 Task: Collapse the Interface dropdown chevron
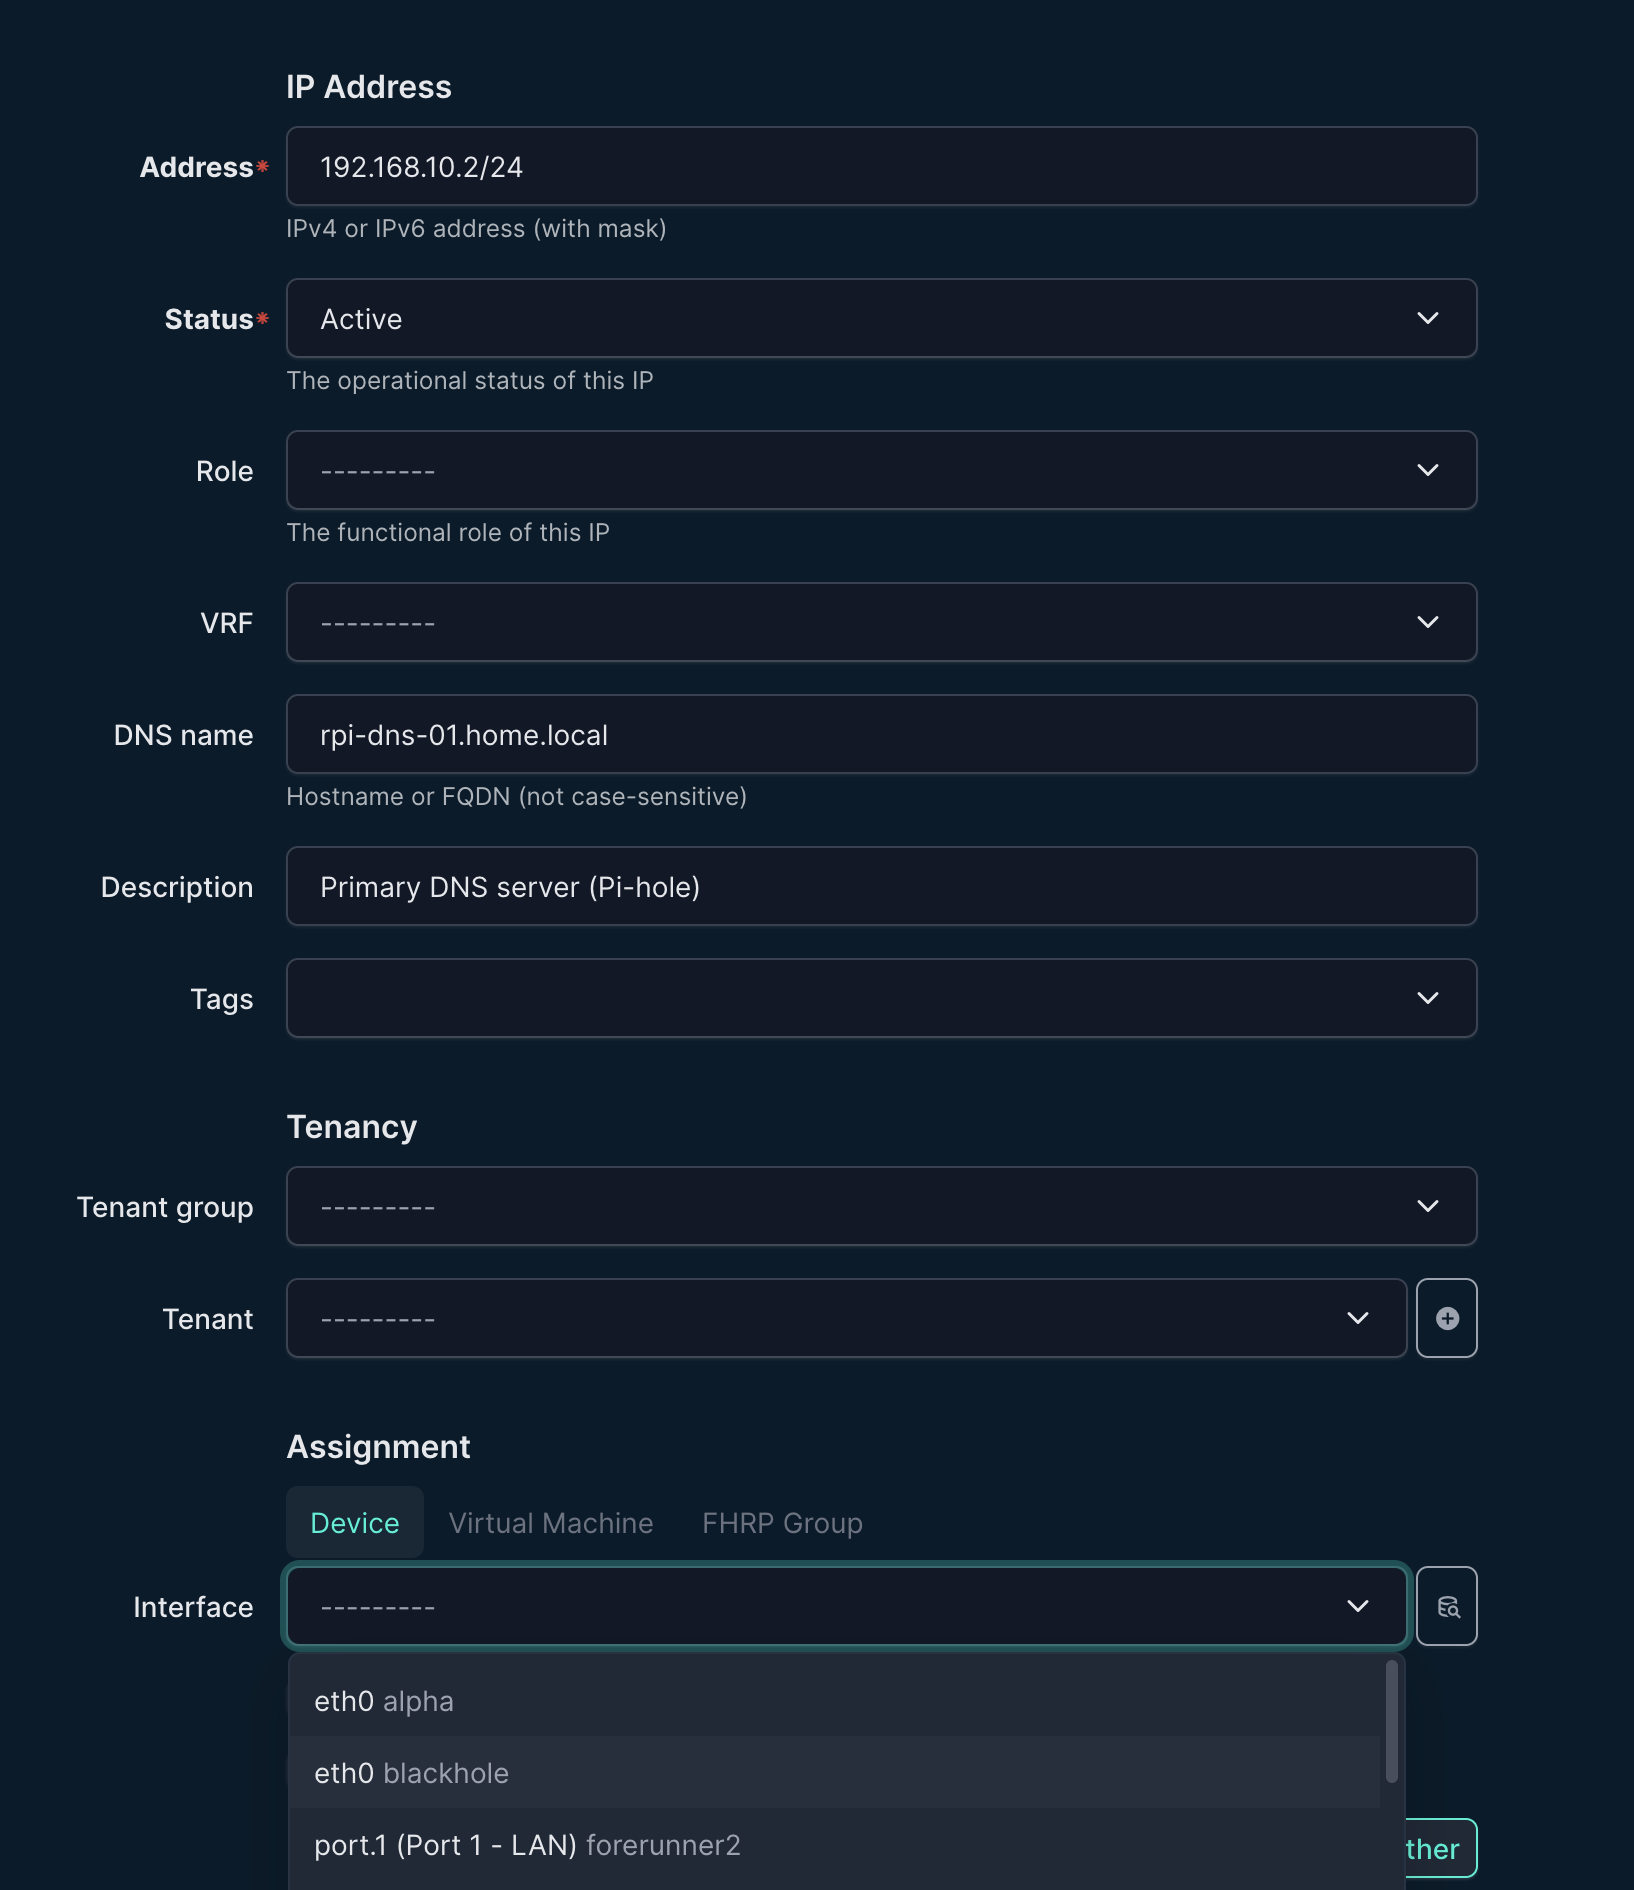(1357, 1606)
